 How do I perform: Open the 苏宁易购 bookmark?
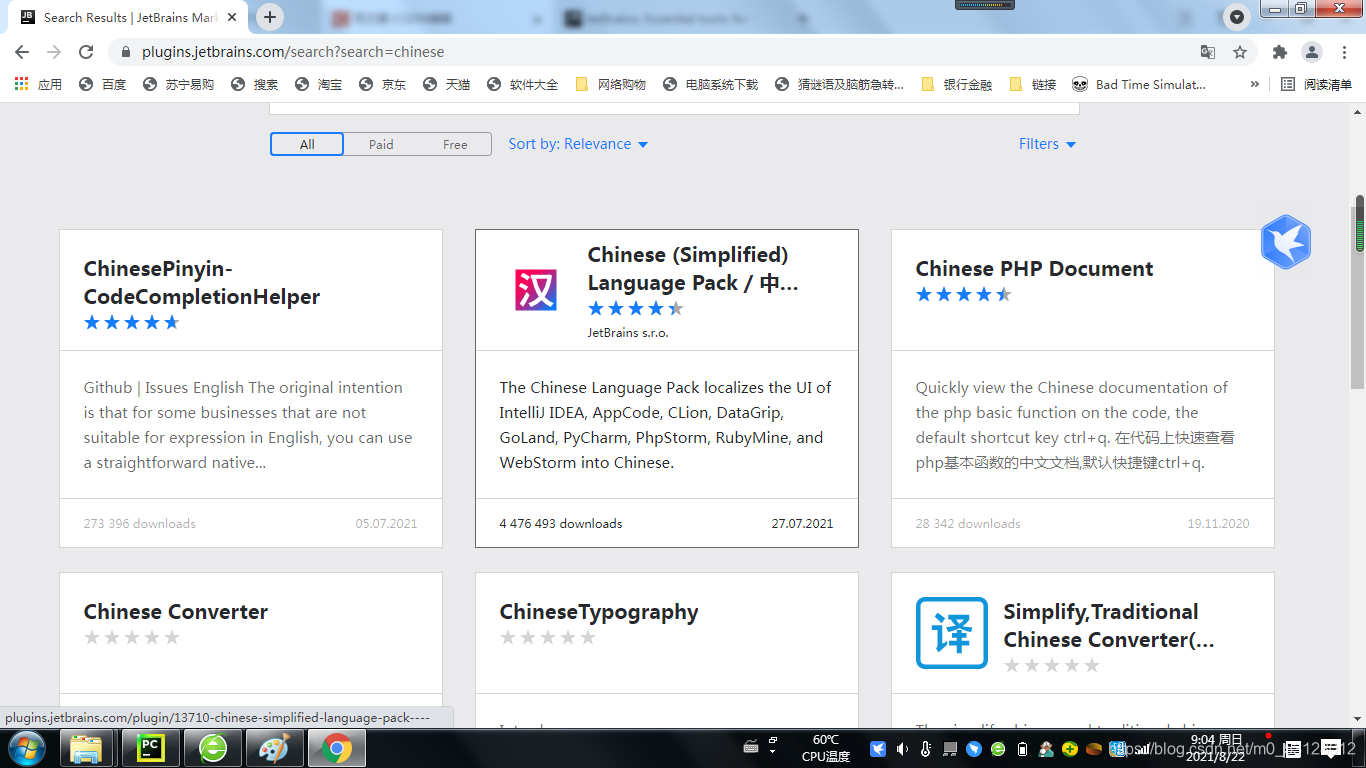177,85
